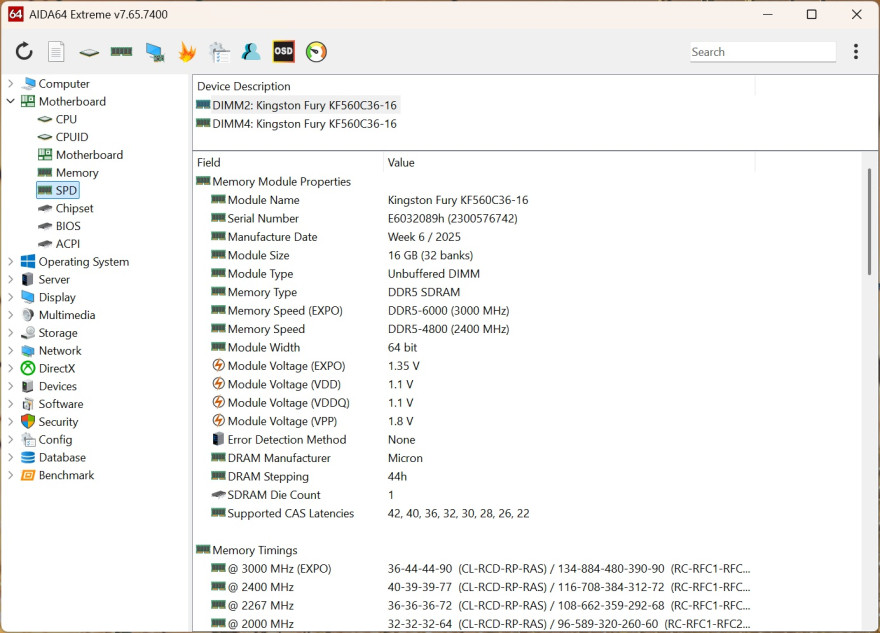Viewport: 880px width, 633px height.
Task: Click the AIDA64 app logo icon
Action: [x=16, y=14]
